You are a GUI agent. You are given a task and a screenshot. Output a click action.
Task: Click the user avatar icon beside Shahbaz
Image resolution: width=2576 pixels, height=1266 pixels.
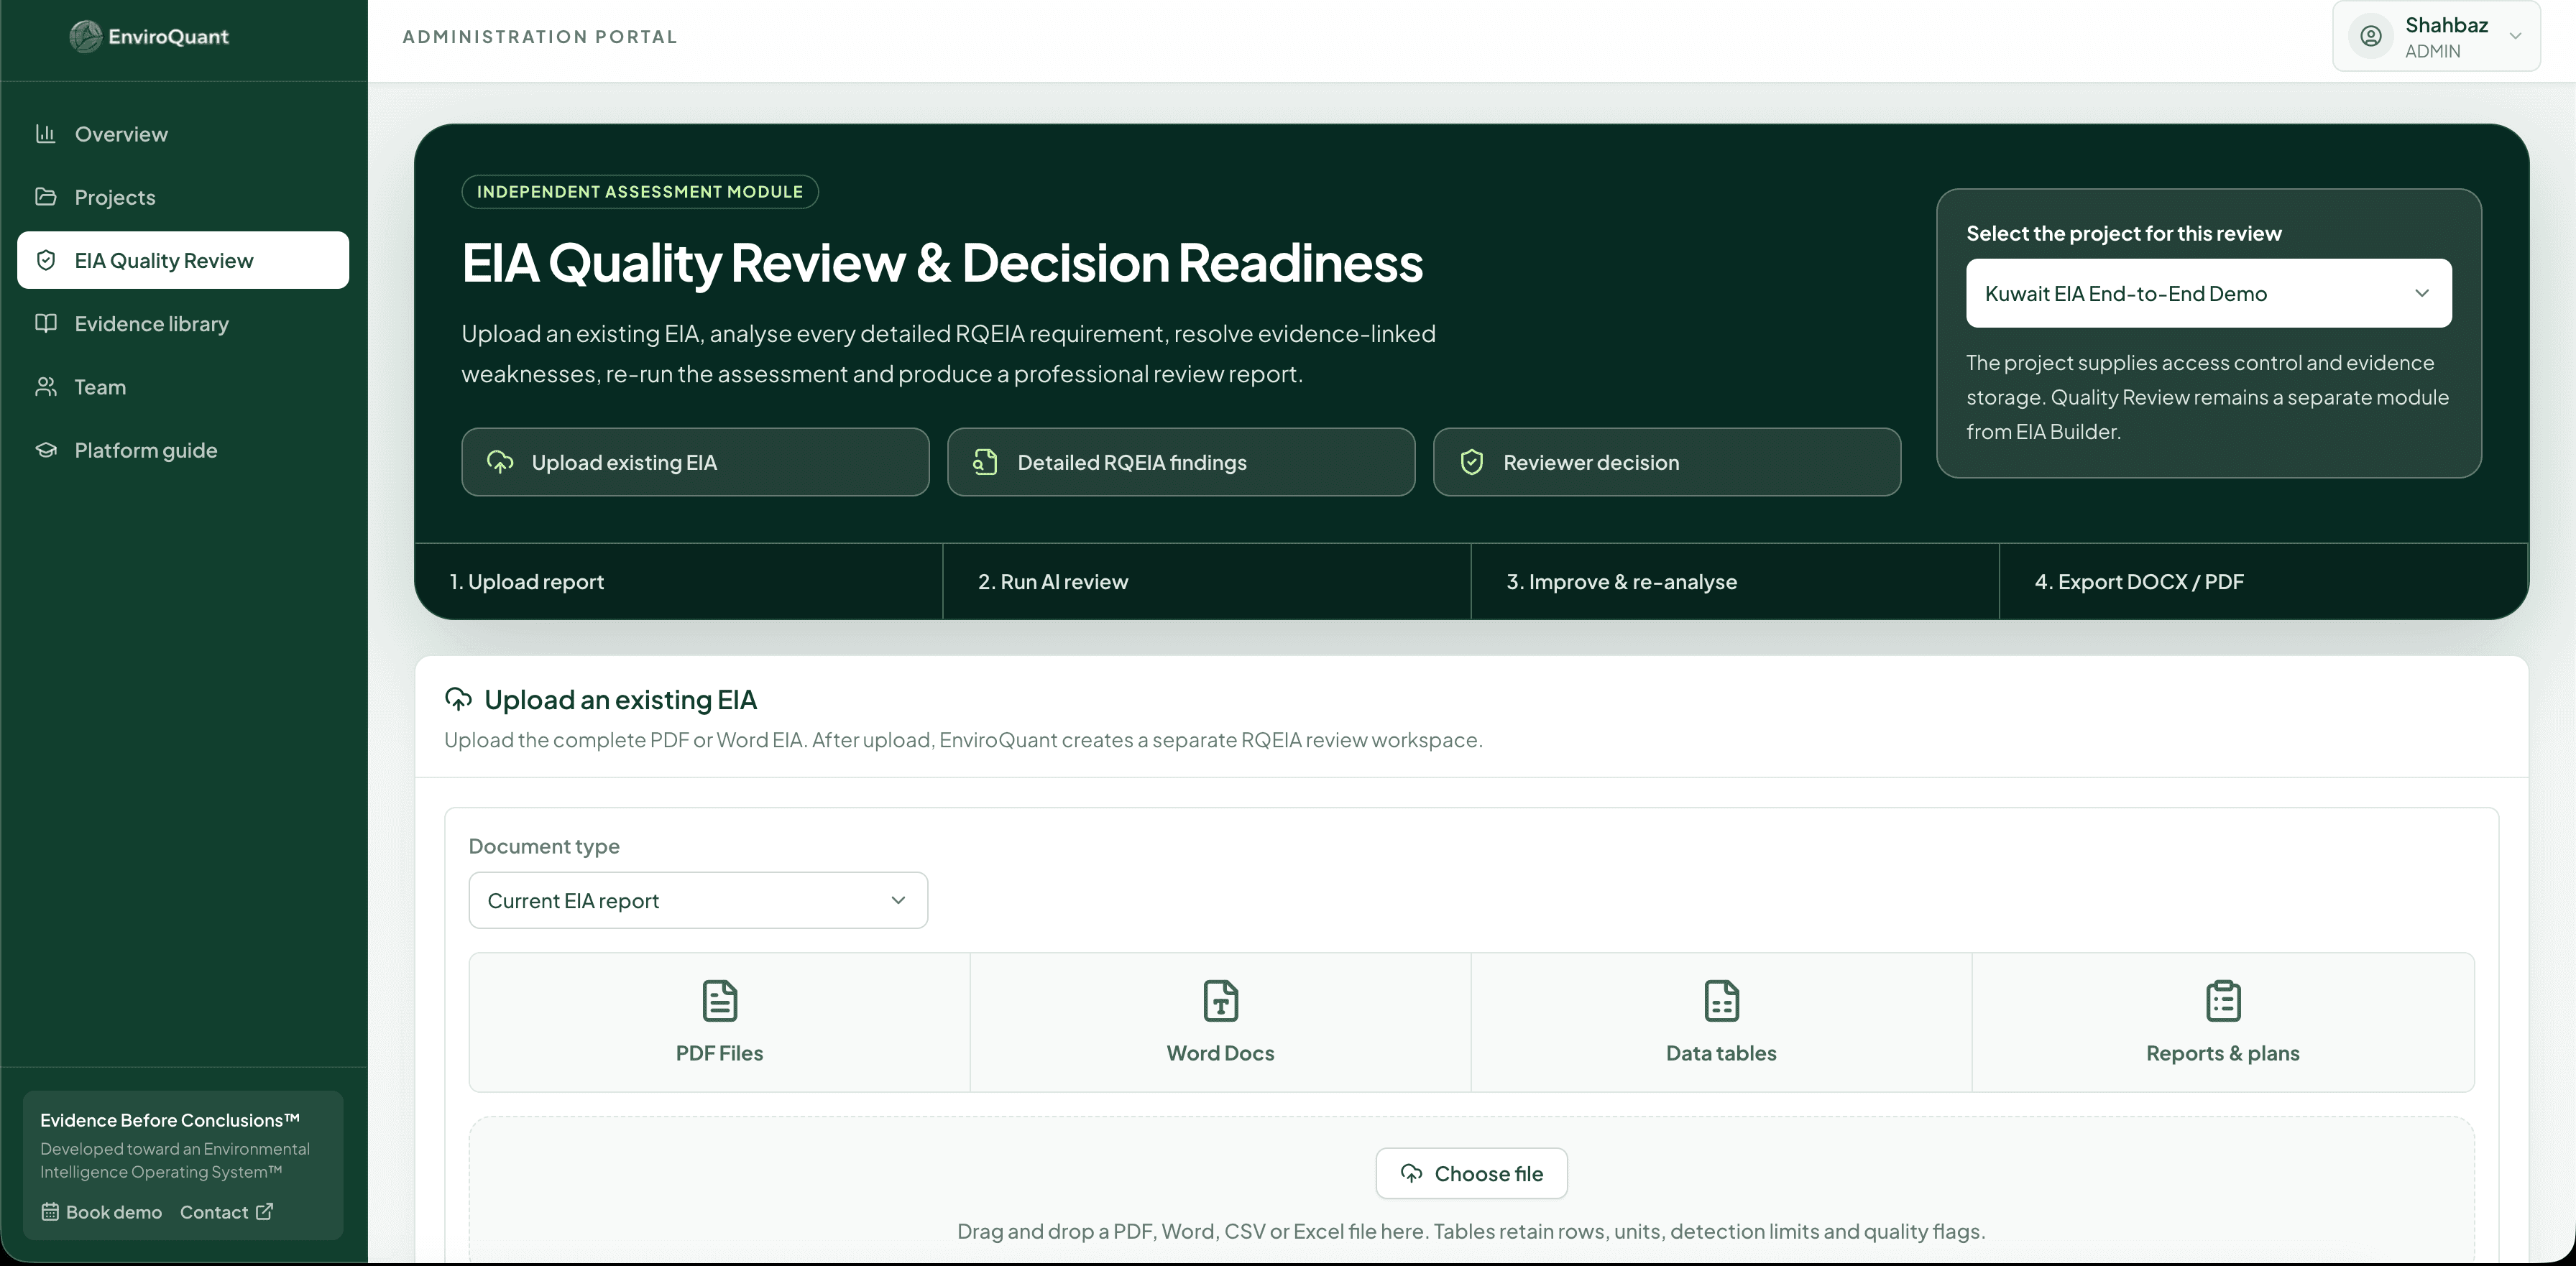tap(2371, 36)
